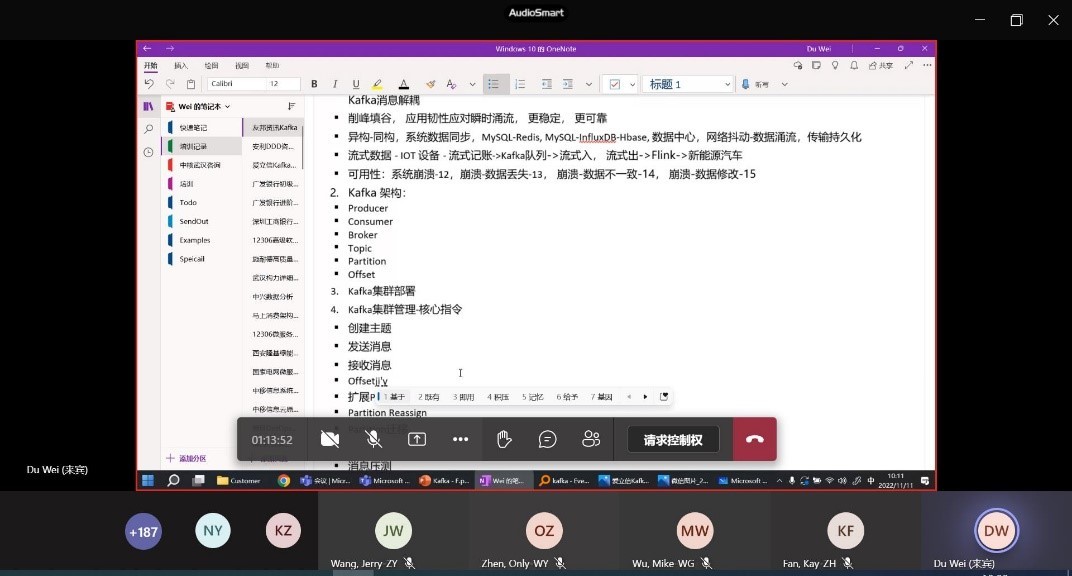Open the 标题 1 styles dropdown

(x=688, y=84)
